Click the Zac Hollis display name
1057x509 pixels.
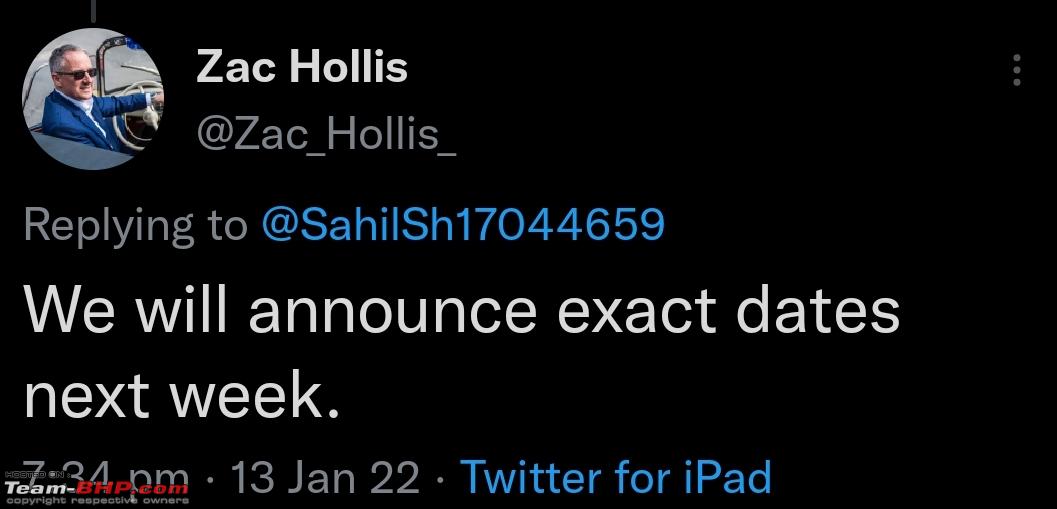(x=302, y=67)
